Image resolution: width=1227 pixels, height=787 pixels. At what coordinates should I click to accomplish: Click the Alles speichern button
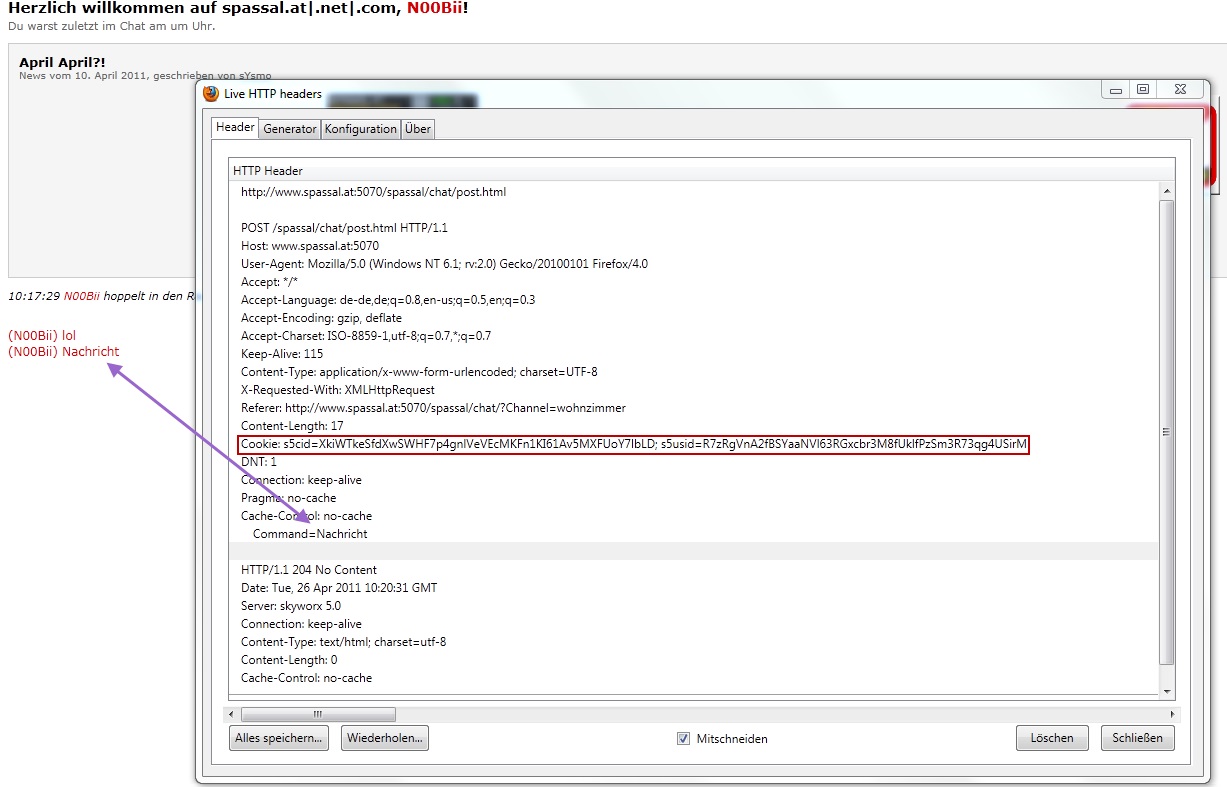[x=279, y=739]
